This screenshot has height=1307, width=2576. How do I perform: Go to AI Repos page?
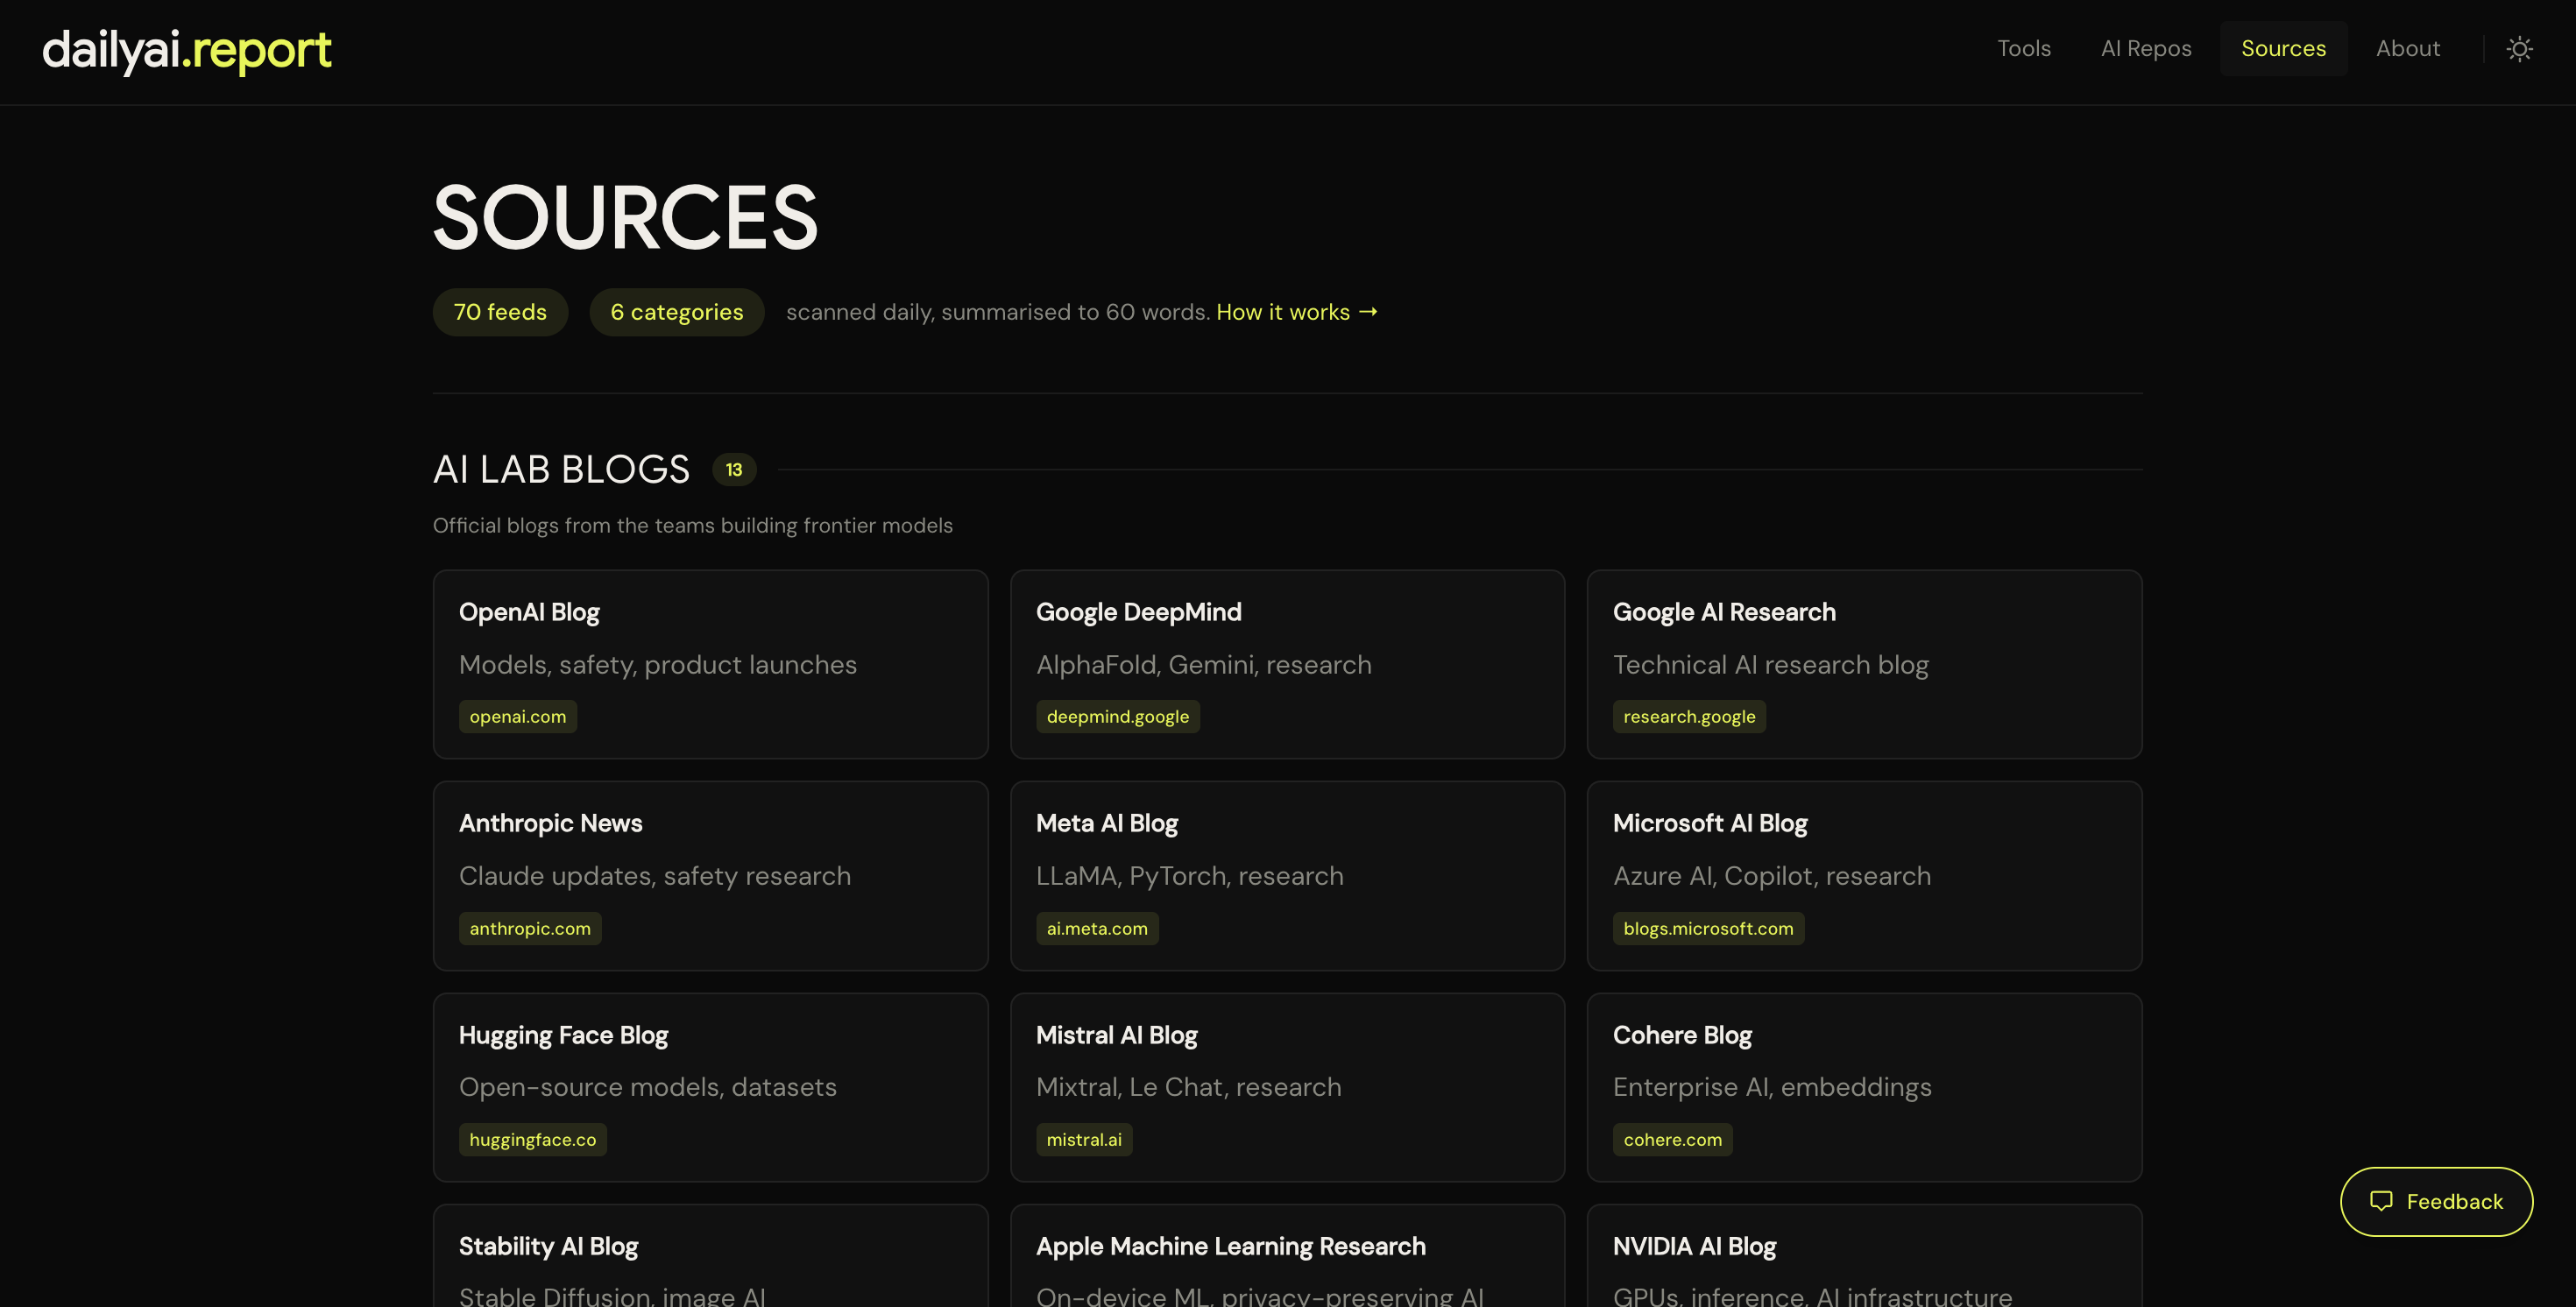(x=2145, y=48)
